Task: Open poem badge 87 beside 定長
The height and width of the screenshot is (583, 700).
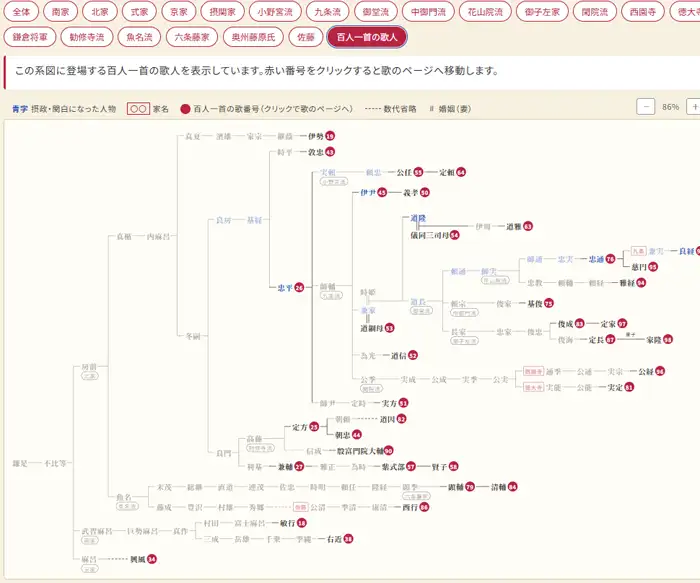Action: pyautogui.click(x=610, y=340)
